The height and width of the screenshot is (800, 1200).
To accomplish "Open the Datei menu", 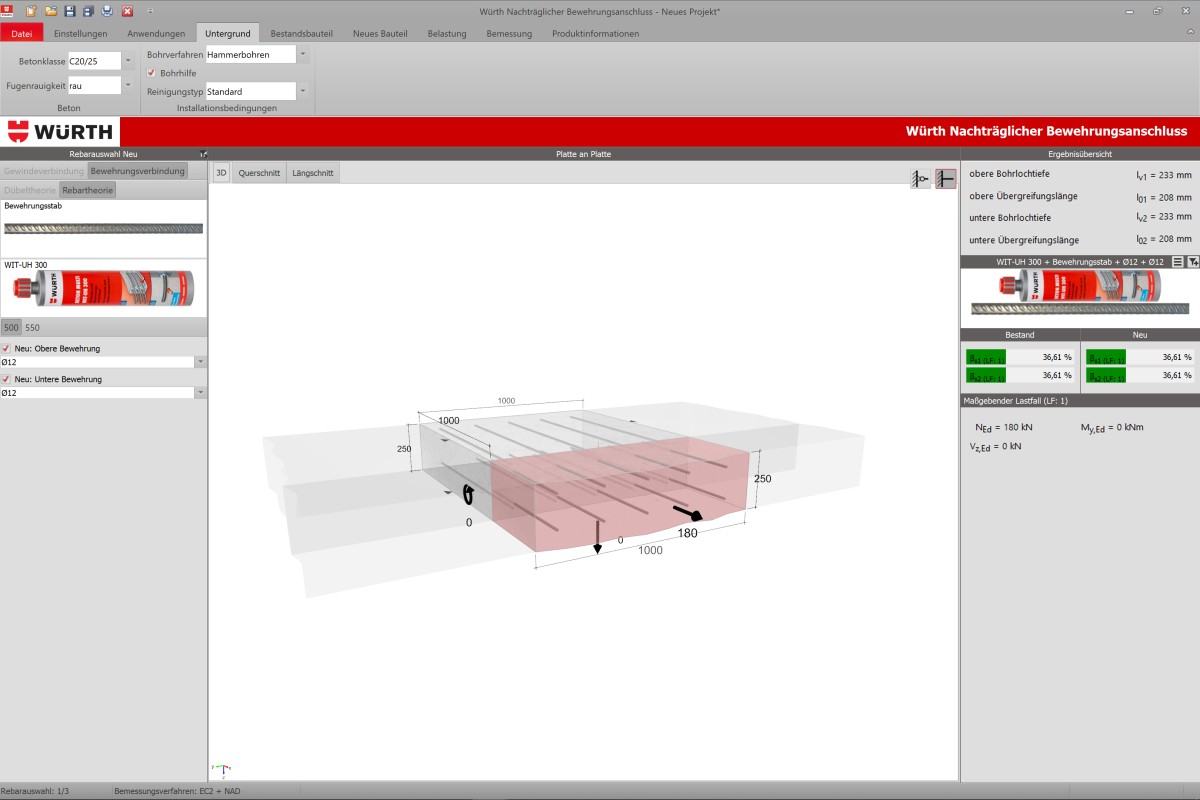I will click(x=21, y=33).
